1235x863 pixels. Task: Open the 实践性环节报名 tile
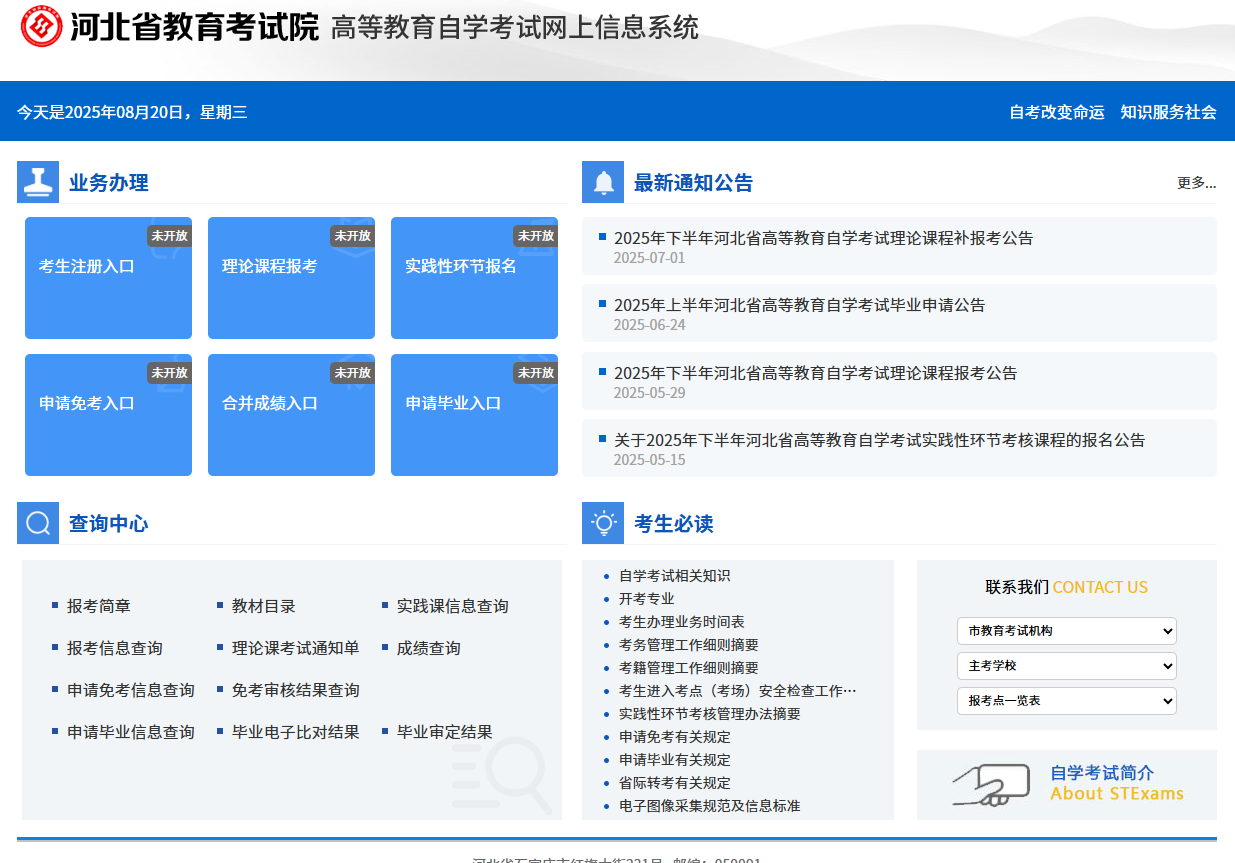[474, 278]
